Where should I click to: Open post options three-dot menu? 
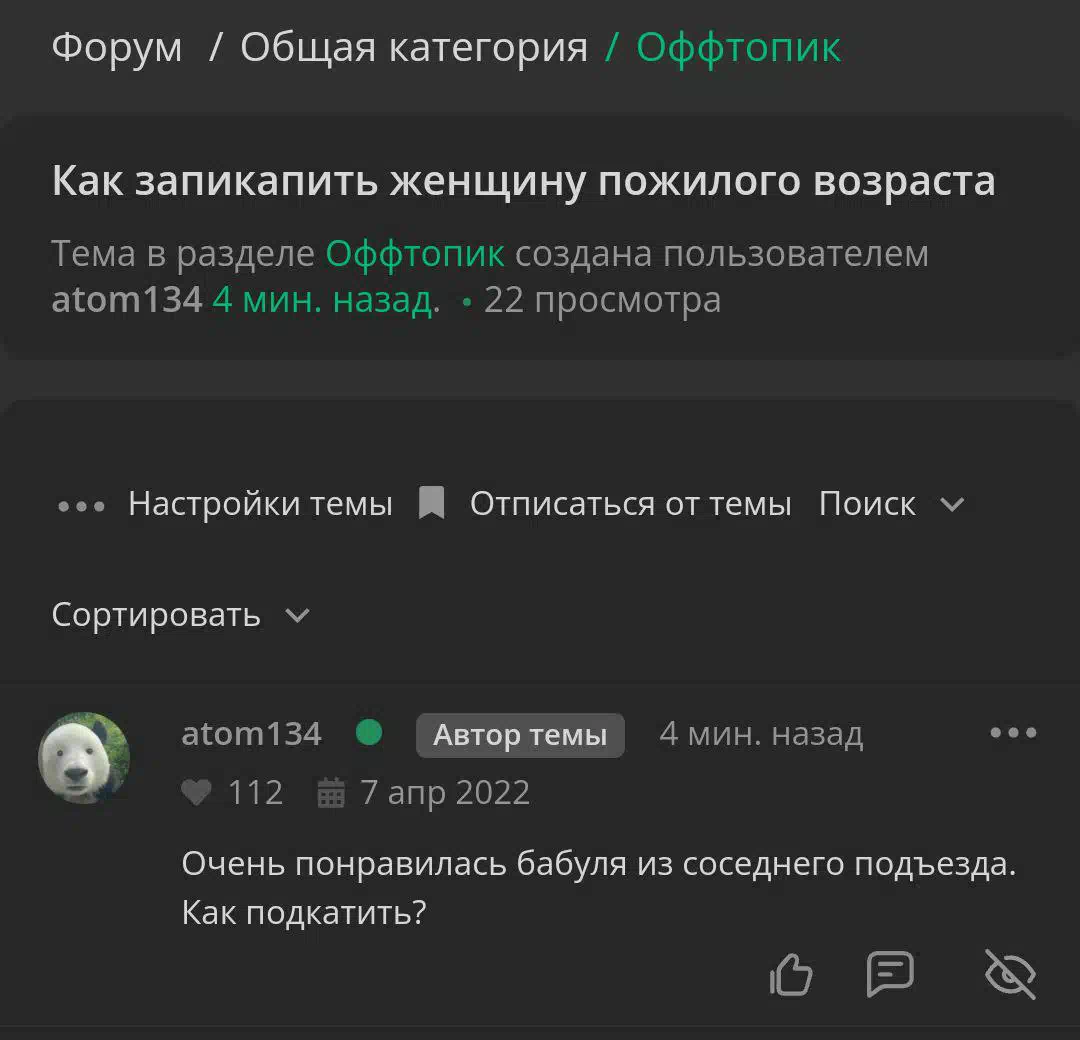tap(1013, 733)
